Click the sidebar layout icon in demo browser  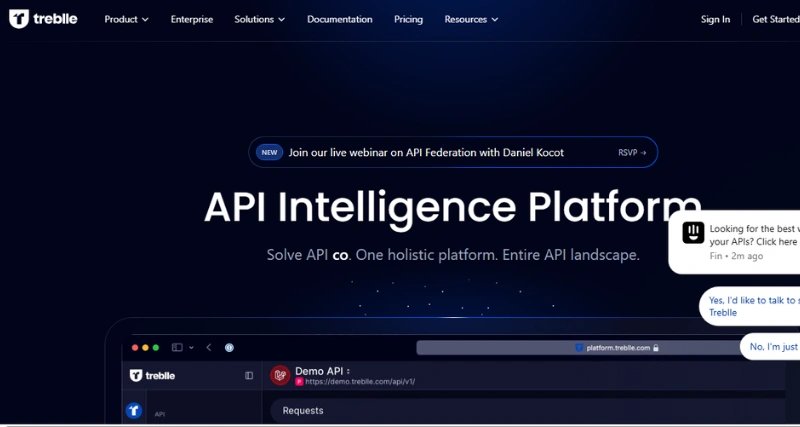click(177, 347)
